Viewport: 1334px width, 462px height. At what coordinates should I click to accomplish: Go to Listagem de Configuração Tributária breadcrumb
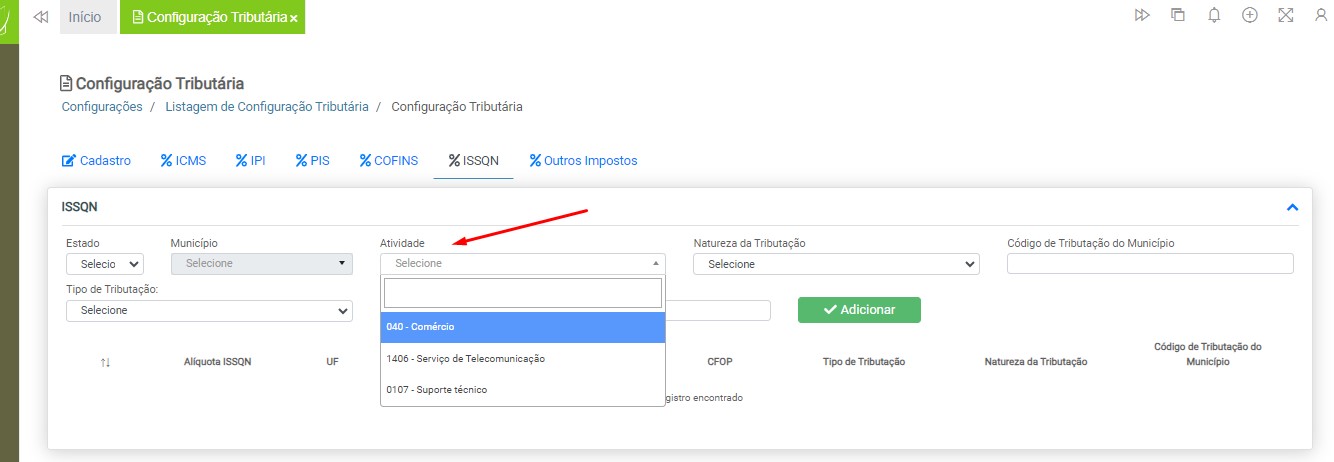coord(267,106)
